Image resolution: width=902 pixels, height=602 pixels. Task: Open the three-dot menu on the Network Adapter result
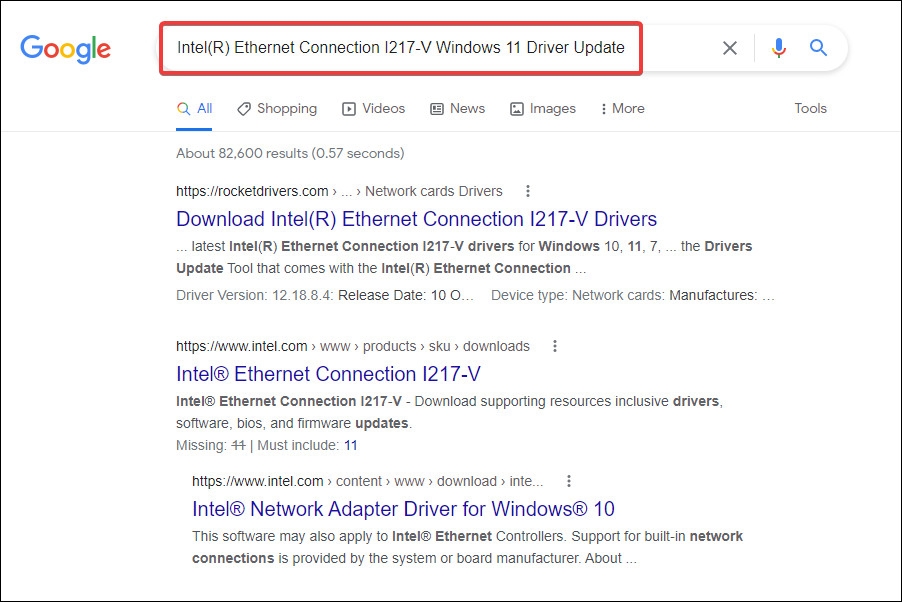pos(568,480)
